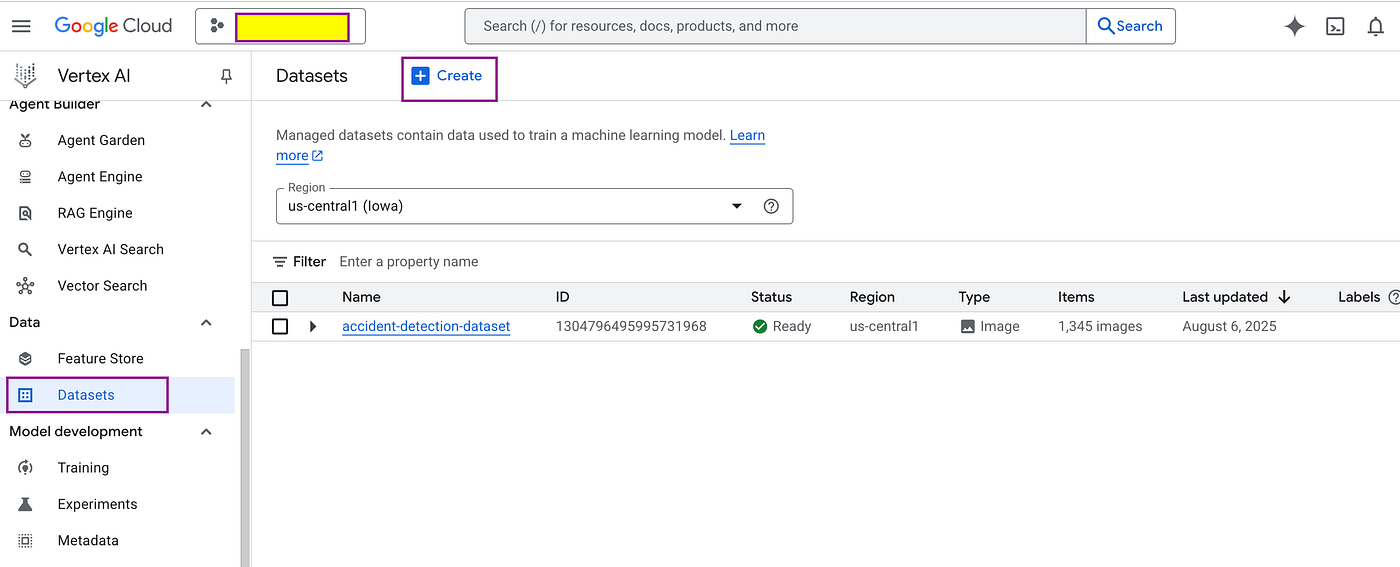This screenshot has height=567, width=1400.
Task: Open Gemini AI sparkle icon
Action: pos(1295,27)
